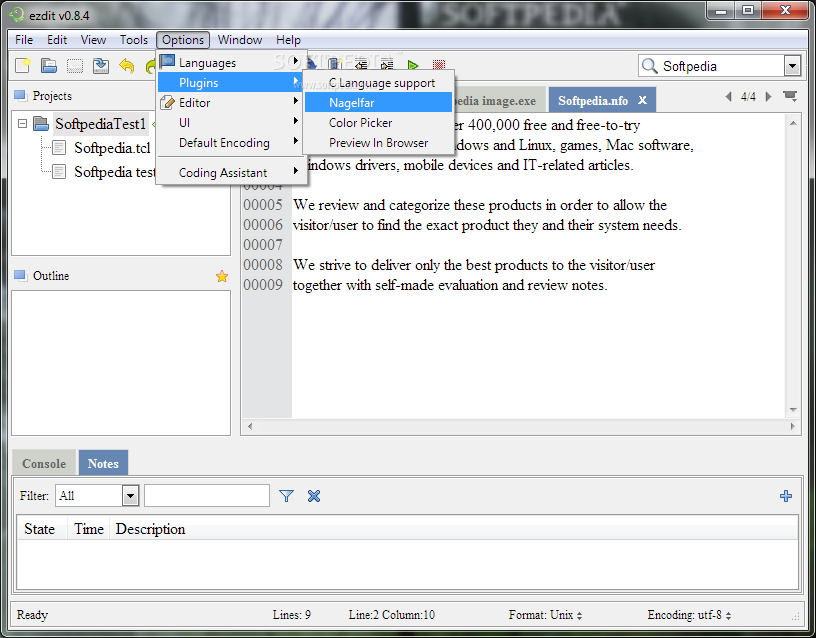Screen dimensions: 816x638
Task: Click the magnifier icon in search box
Action: pos(649,66)
